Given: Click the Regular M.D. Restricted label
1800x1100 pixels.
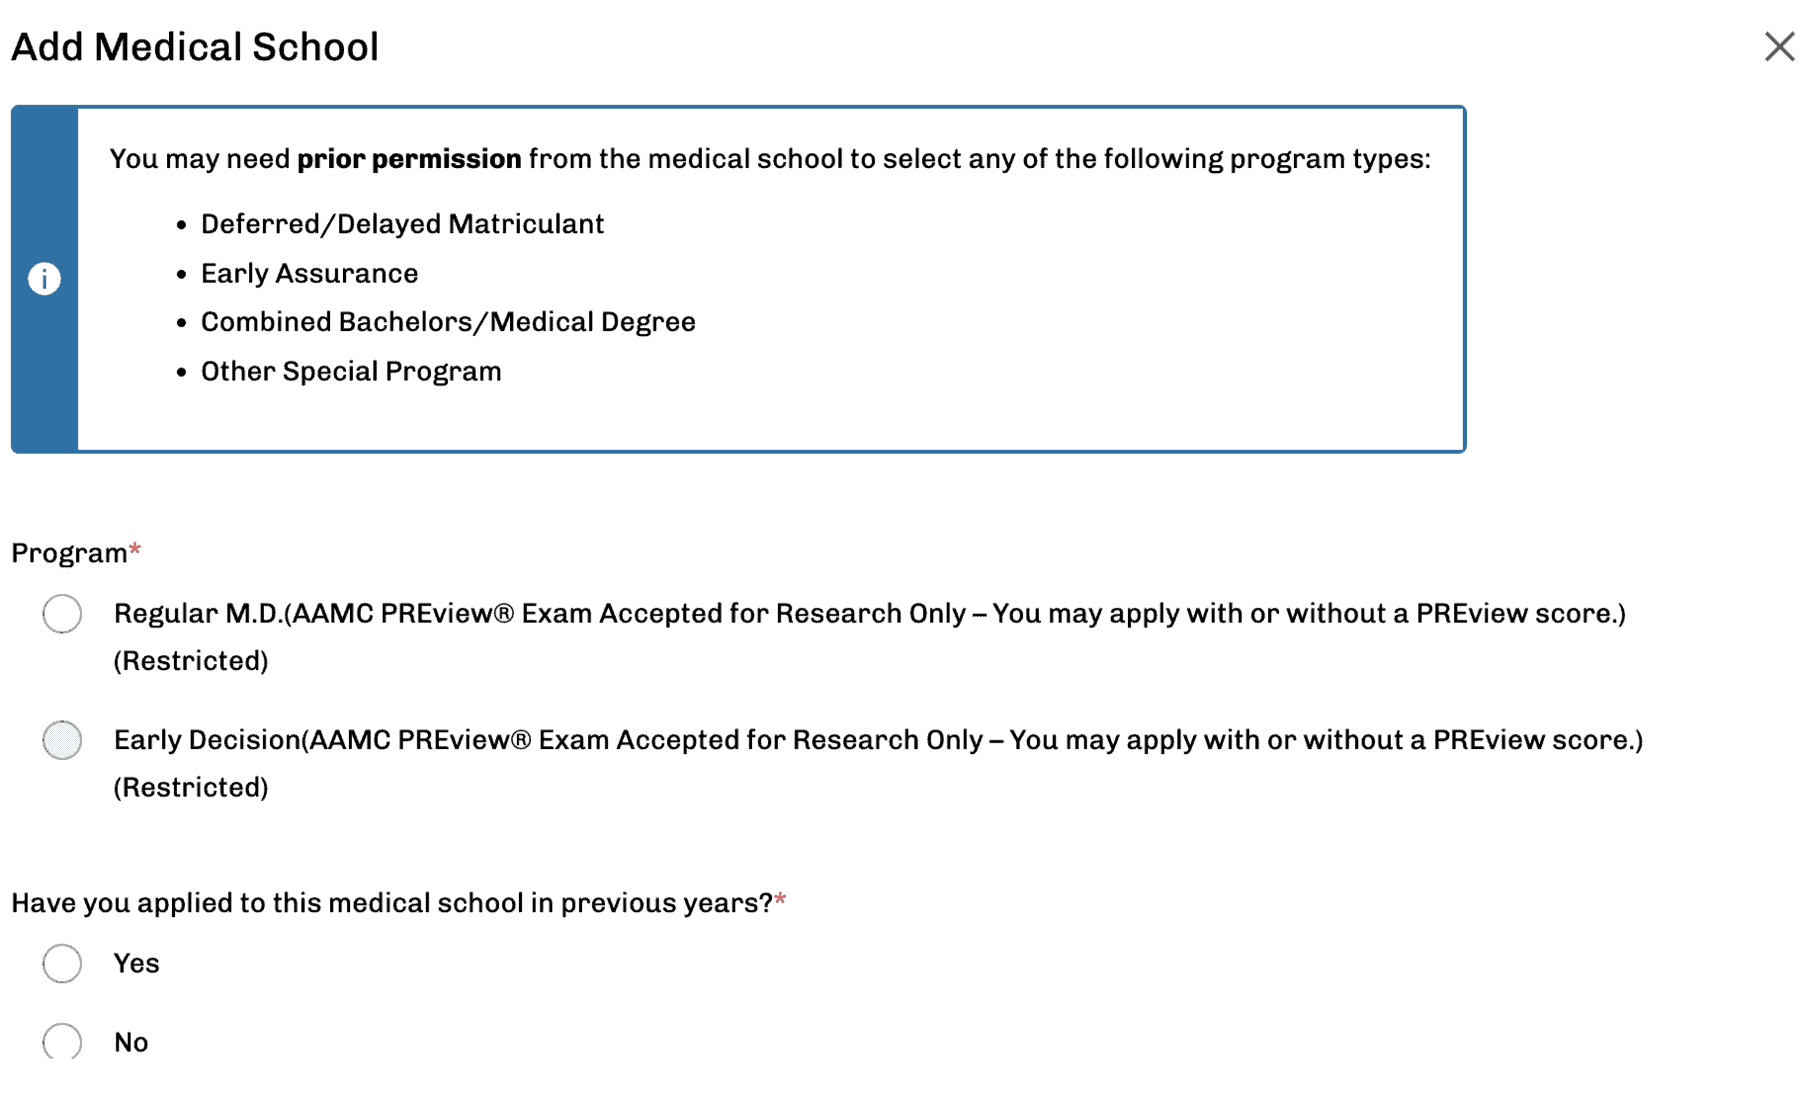Looking at the screenshot, I should click(192, 660).
